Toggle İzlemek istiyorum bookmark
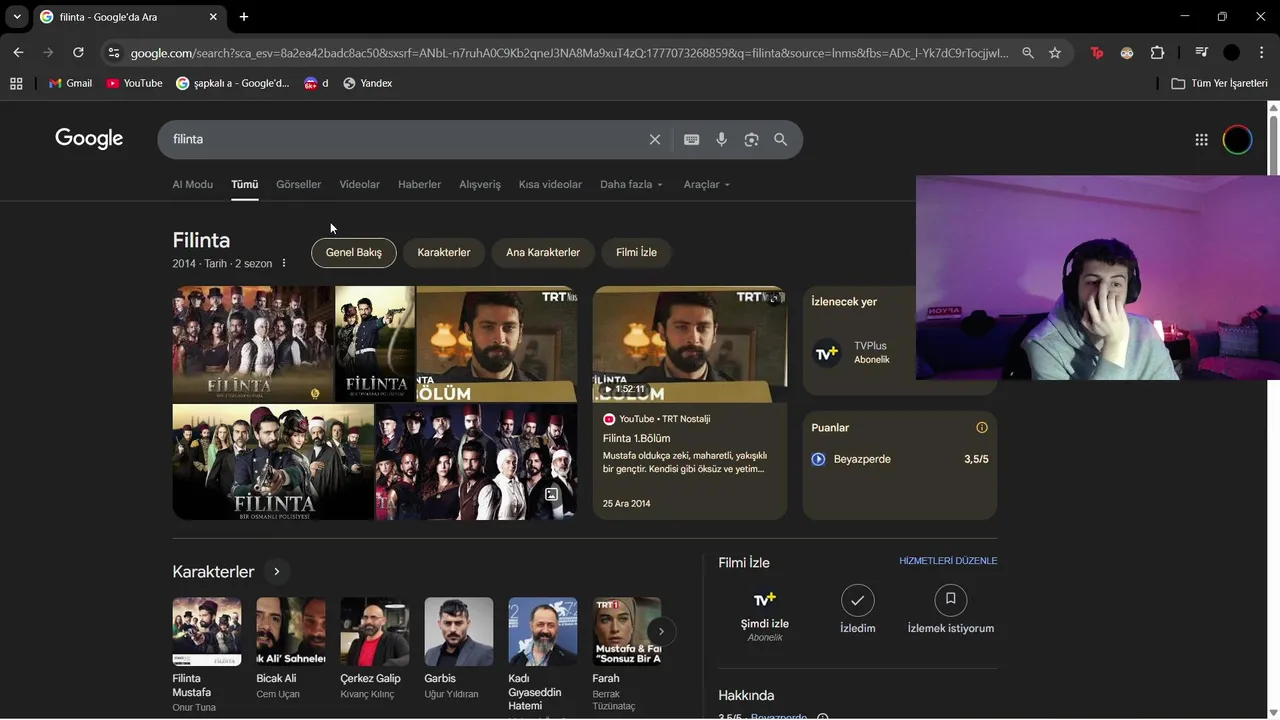The width and height of the screenshot is (1280, 720). tap(950, 600)
